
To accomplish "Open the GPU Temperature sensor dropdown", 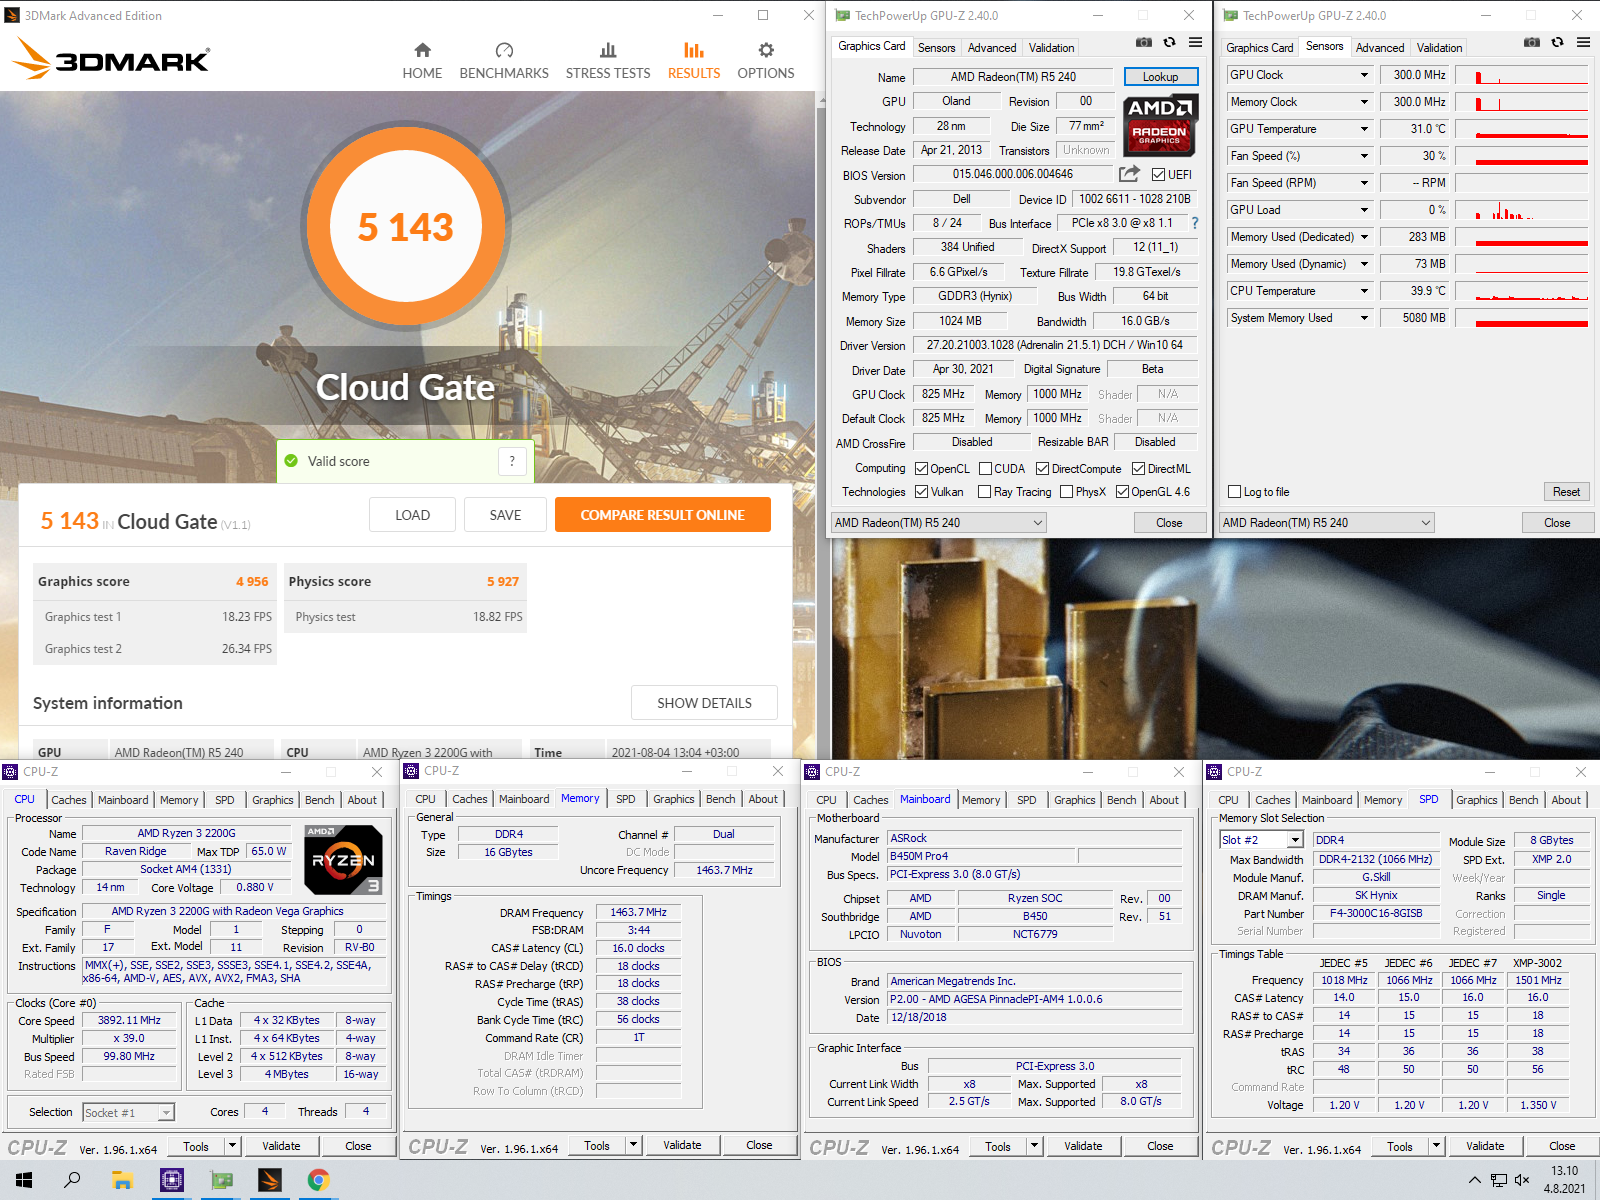I will point(1364,129).
